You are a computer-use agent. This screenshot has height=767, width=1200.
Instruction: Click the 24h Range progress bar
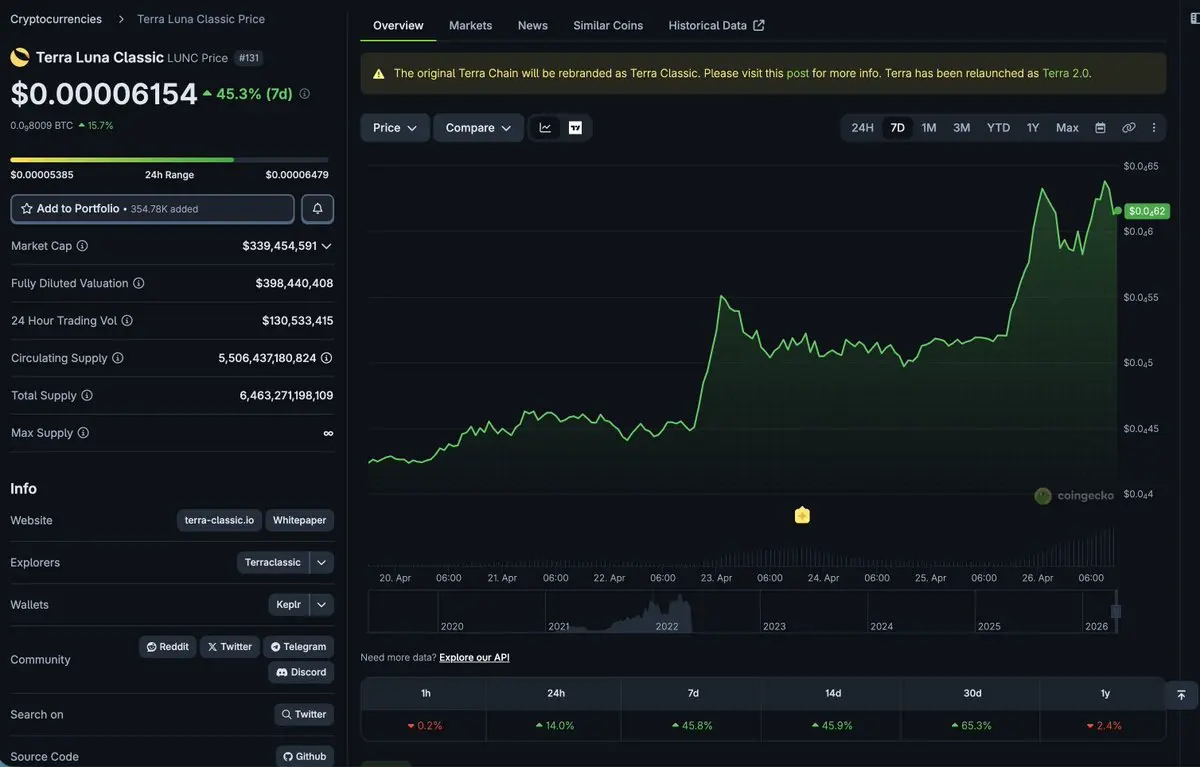(x=169, y=160)
